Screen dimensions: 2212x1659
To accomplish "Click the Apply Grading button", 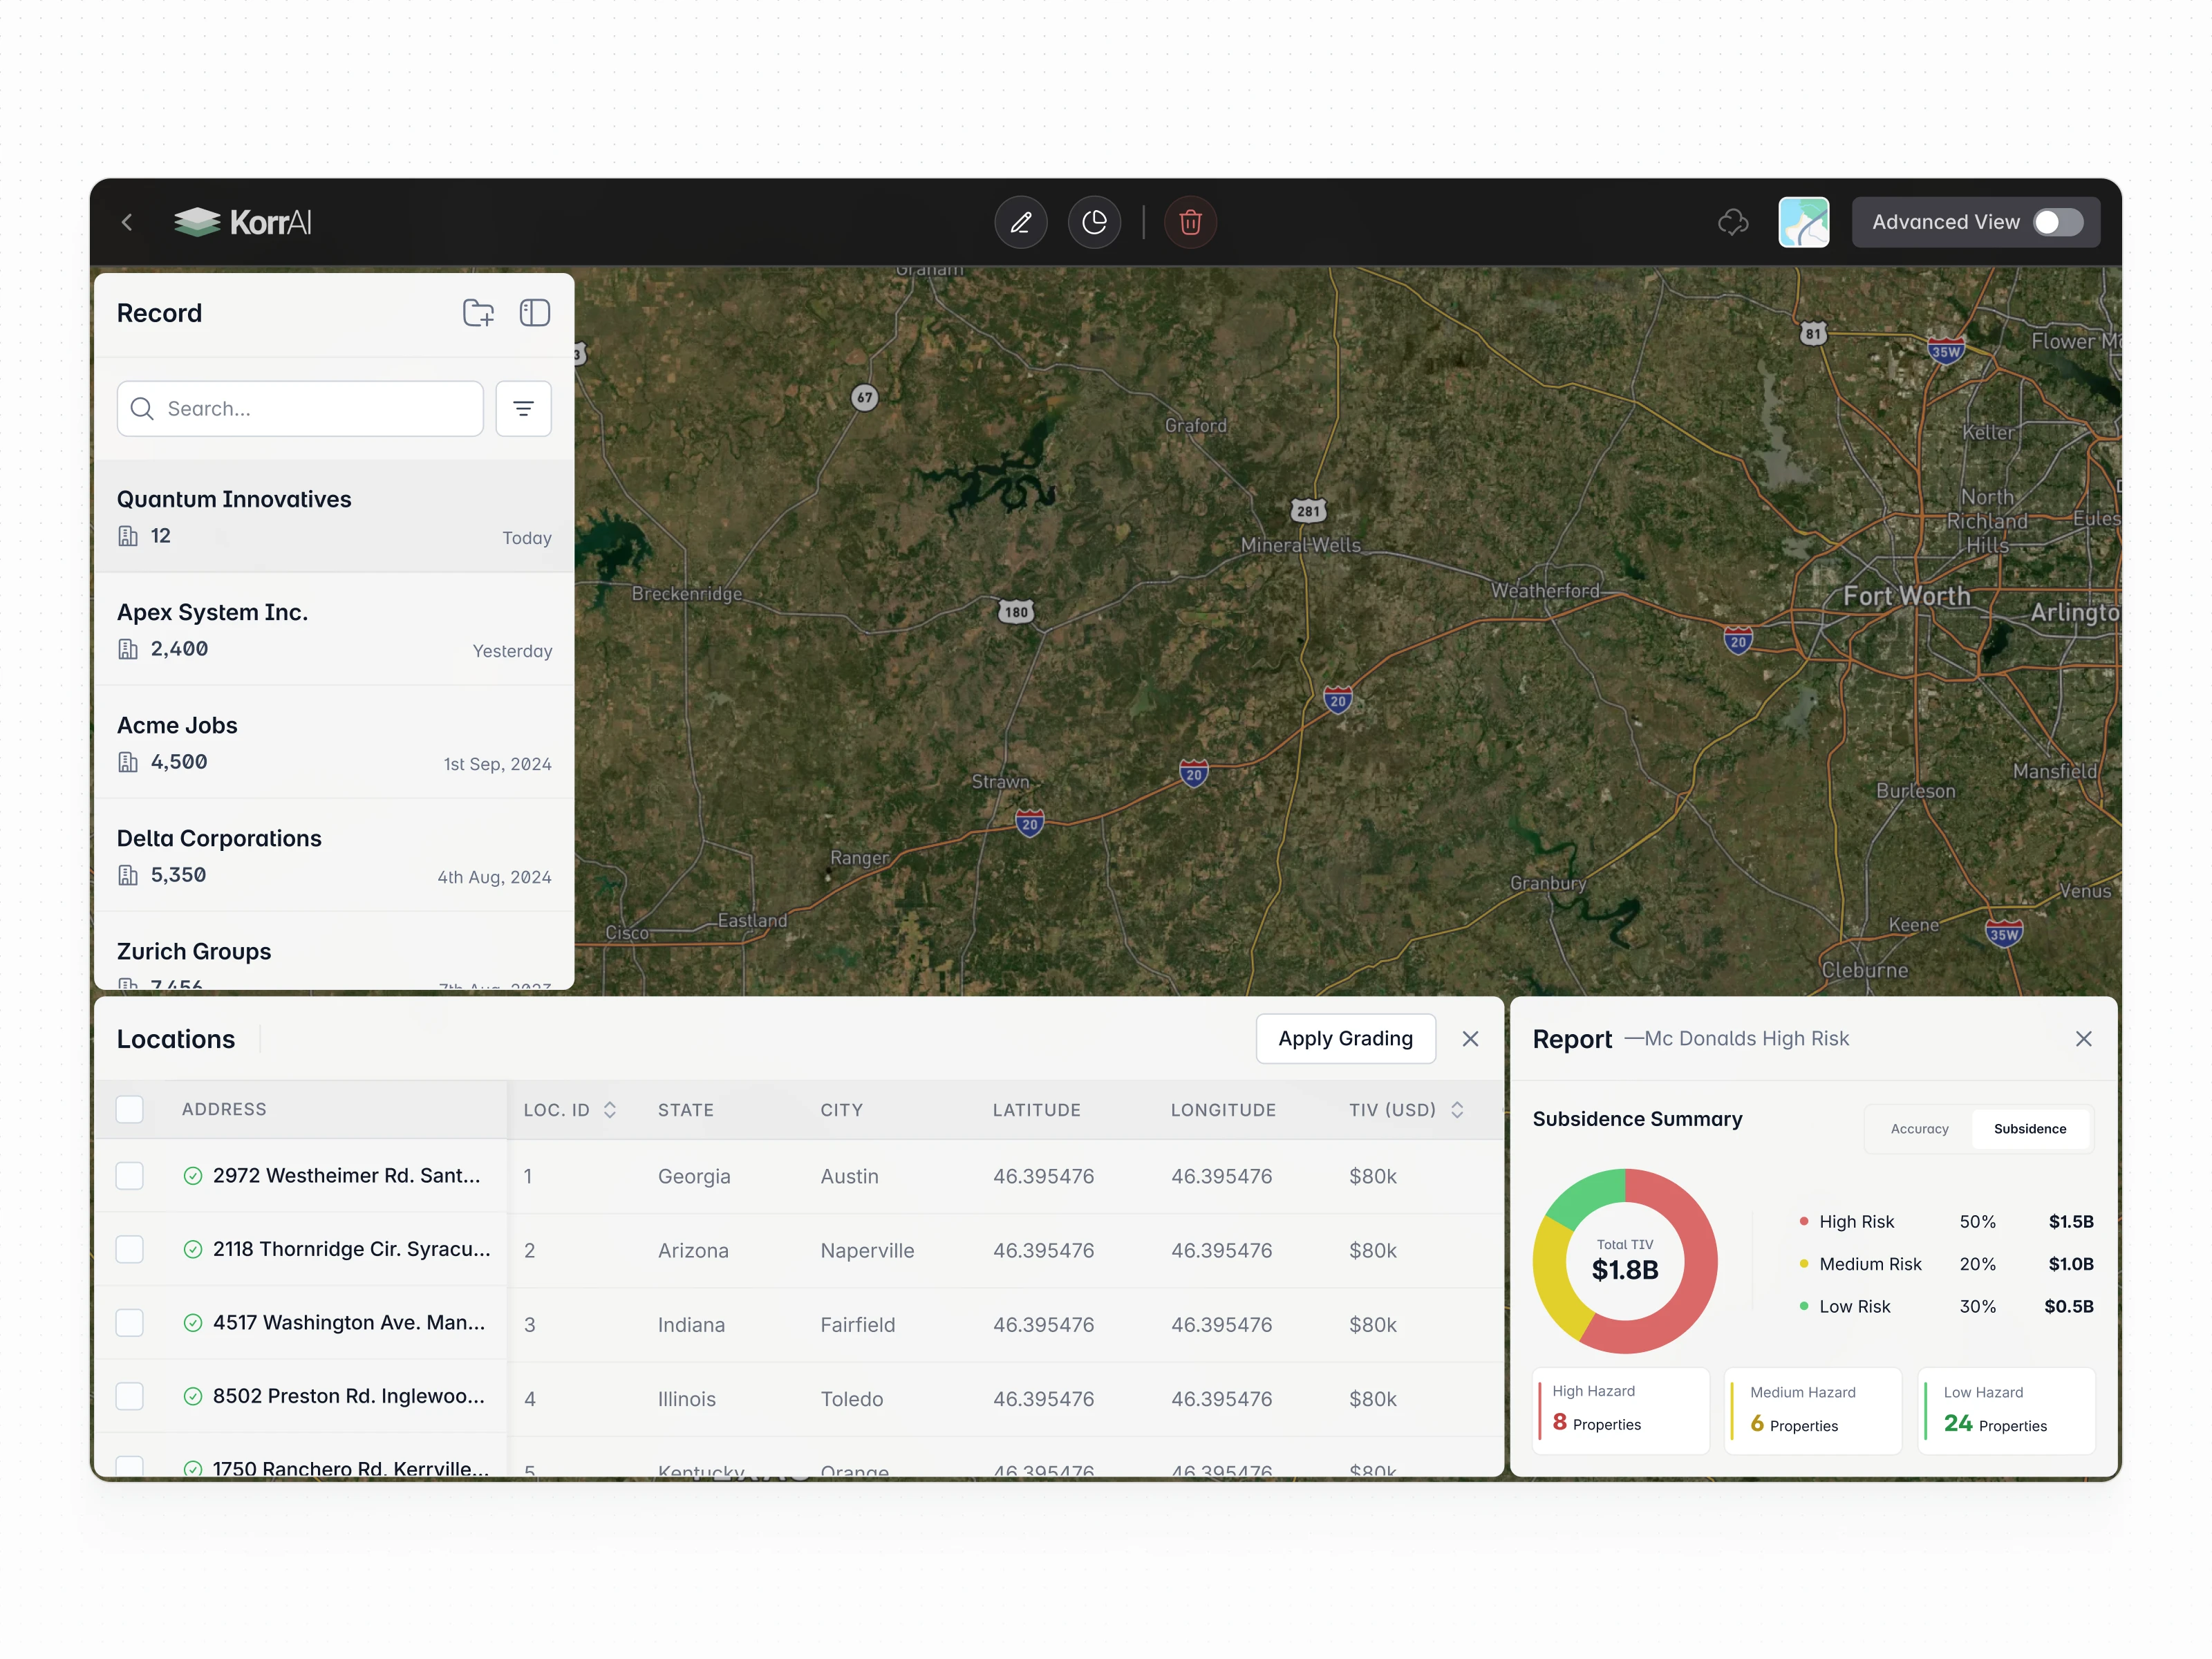I will [x=1345, y=1039].
